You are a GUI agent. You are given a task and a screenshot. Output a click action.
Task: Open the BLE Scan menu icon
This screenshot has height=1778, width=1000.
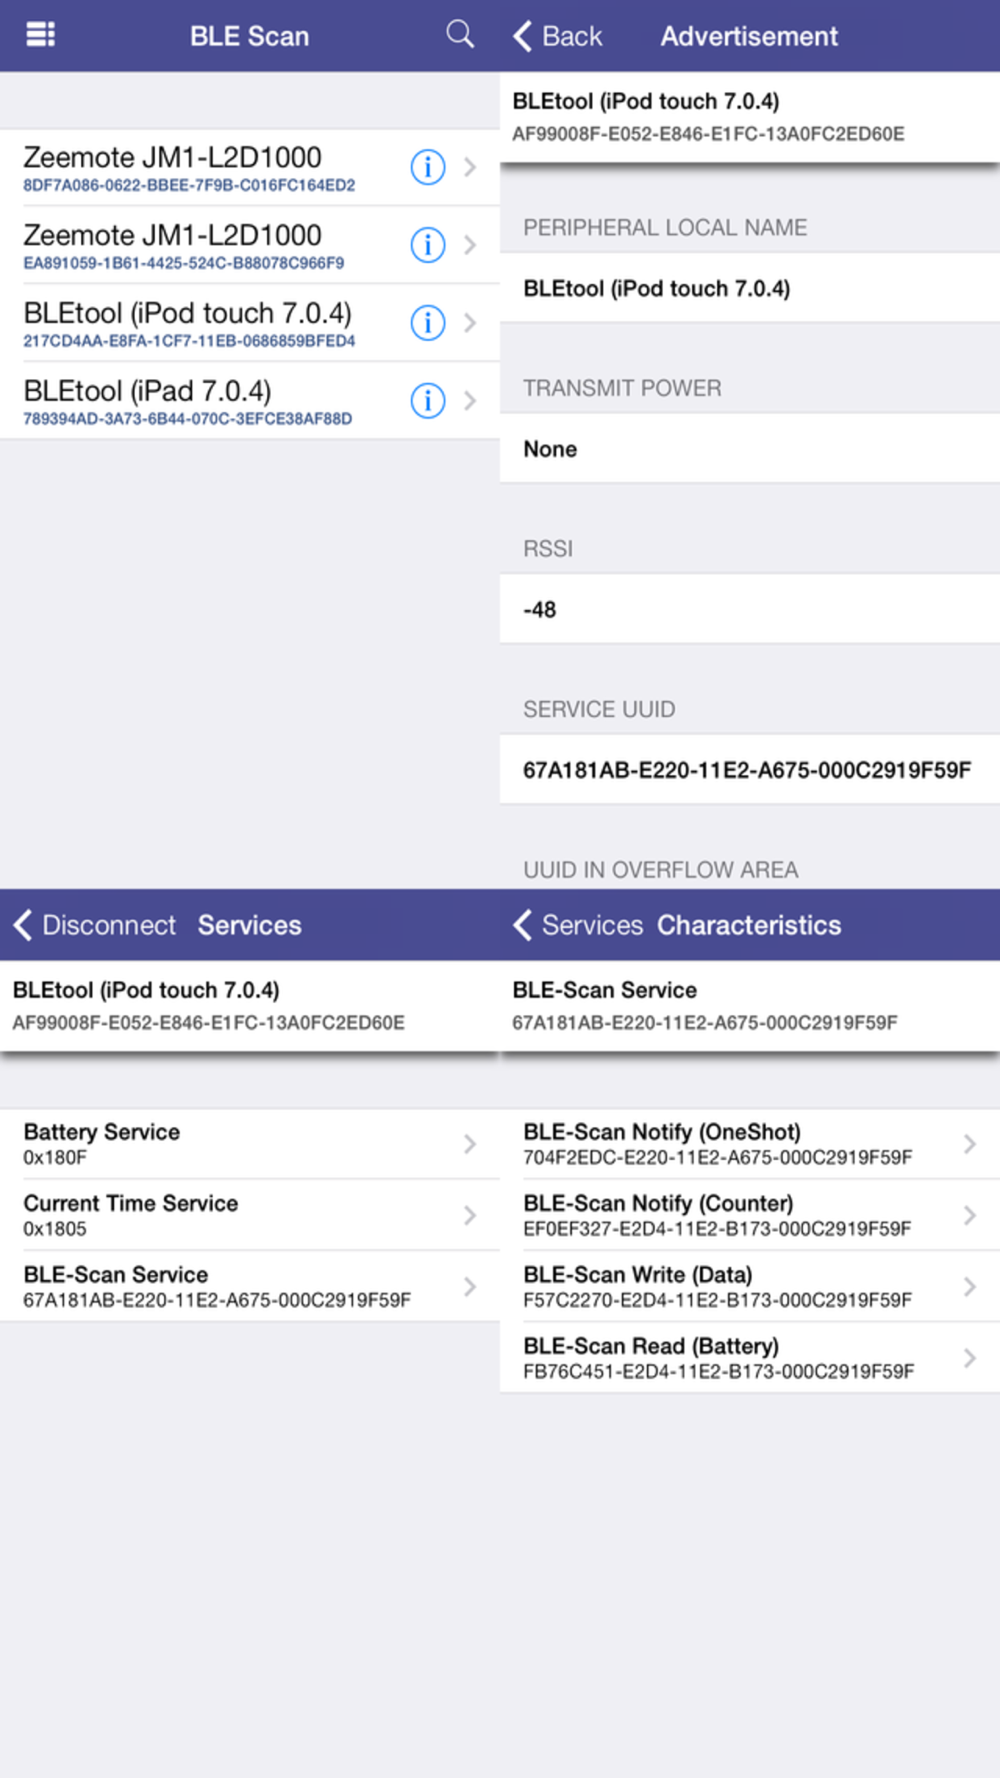pos(40,35)
